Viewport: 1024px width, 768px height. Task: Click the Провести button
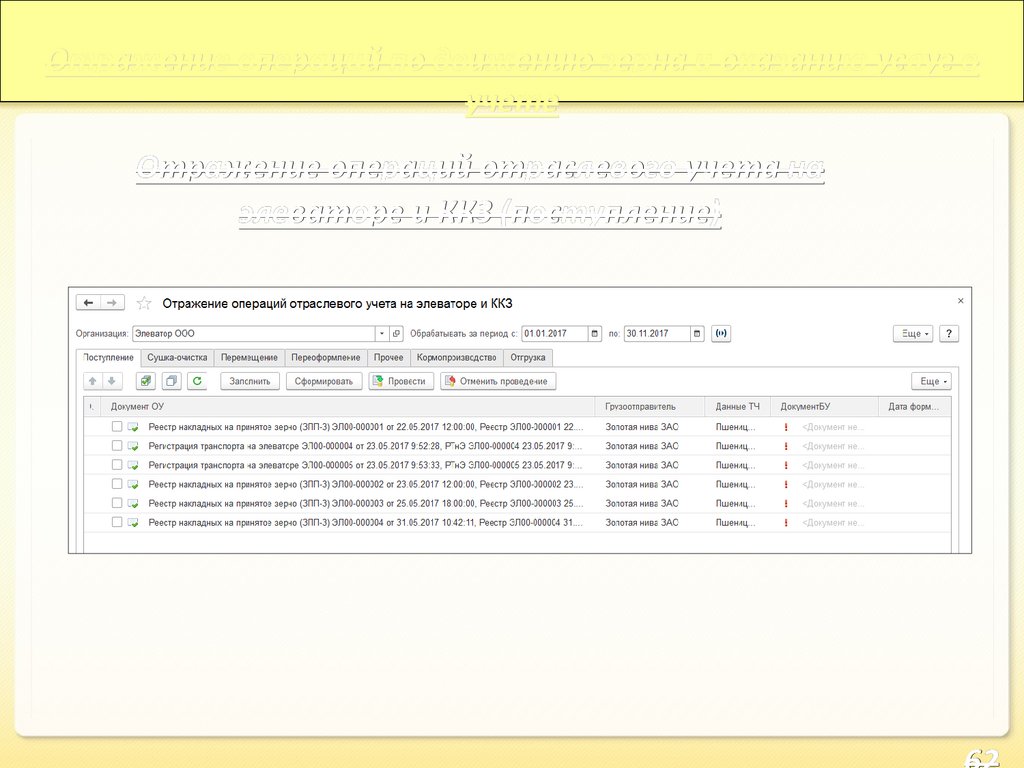coord(401,381)
